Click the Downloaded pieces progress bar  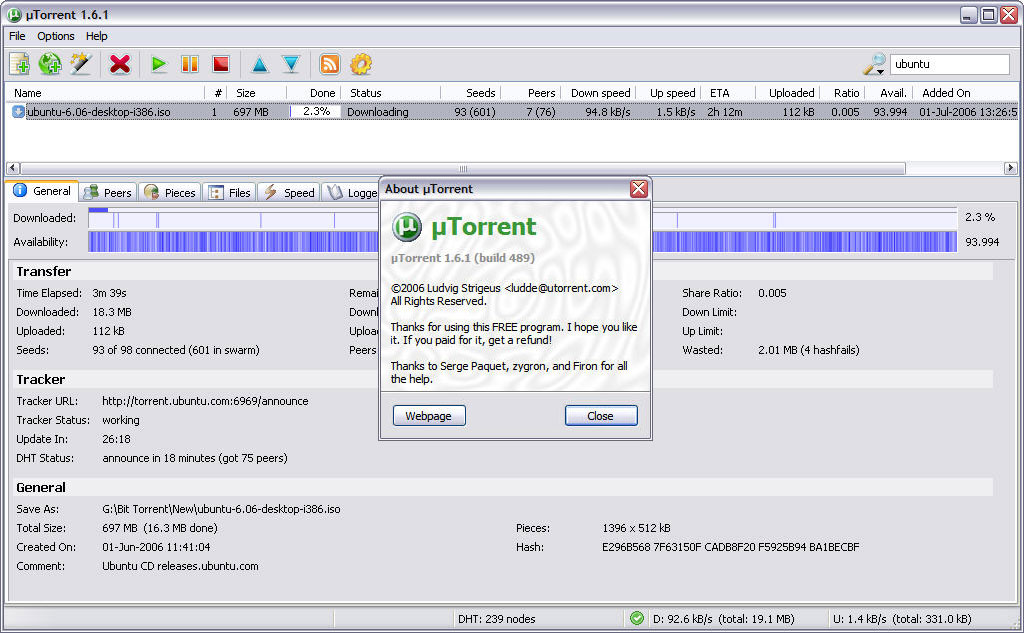point(522,218)
